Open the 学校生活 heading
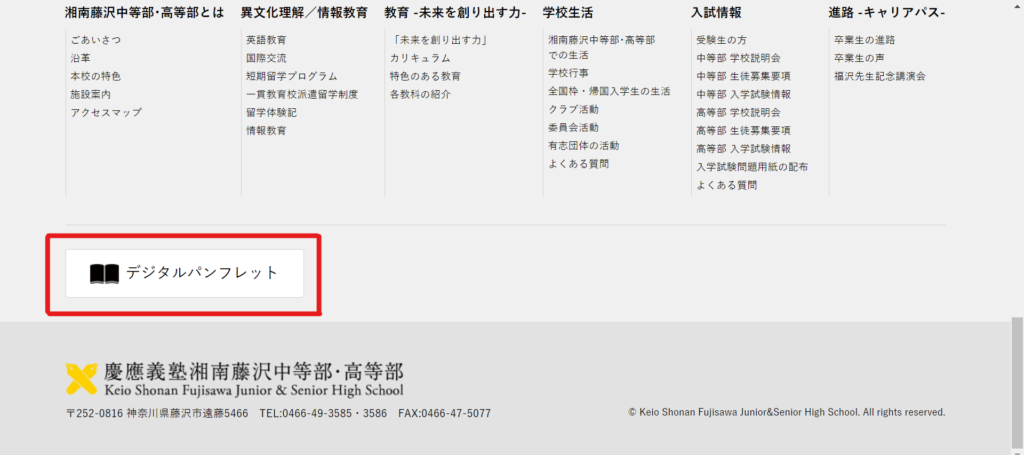Viewport: 1024px width, 455px height. point(568,12)
